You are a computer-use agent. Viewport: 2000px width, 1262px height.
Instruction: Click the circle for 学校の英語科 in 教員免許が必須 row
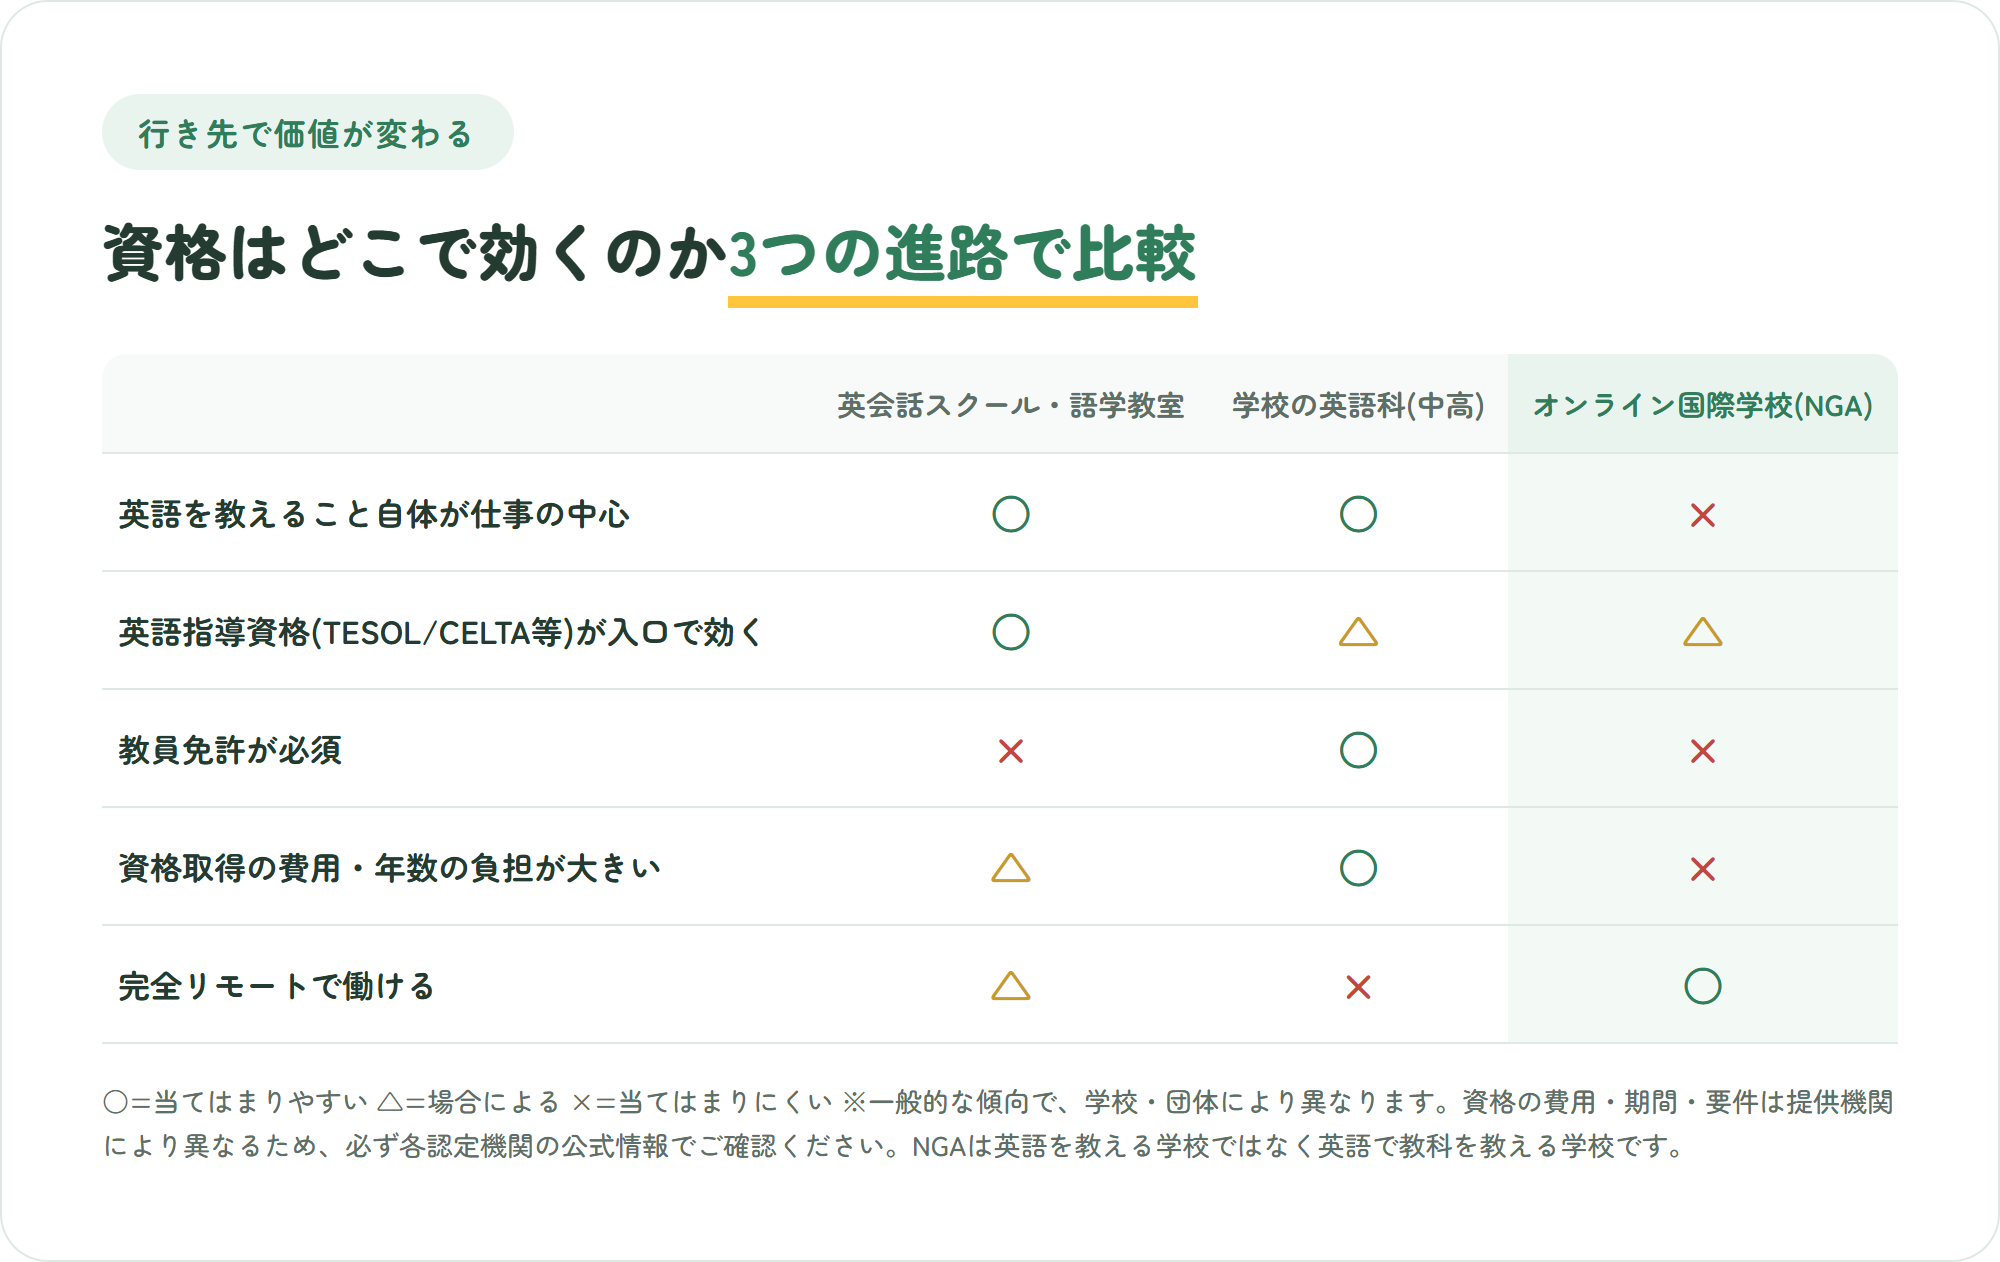1358,750
